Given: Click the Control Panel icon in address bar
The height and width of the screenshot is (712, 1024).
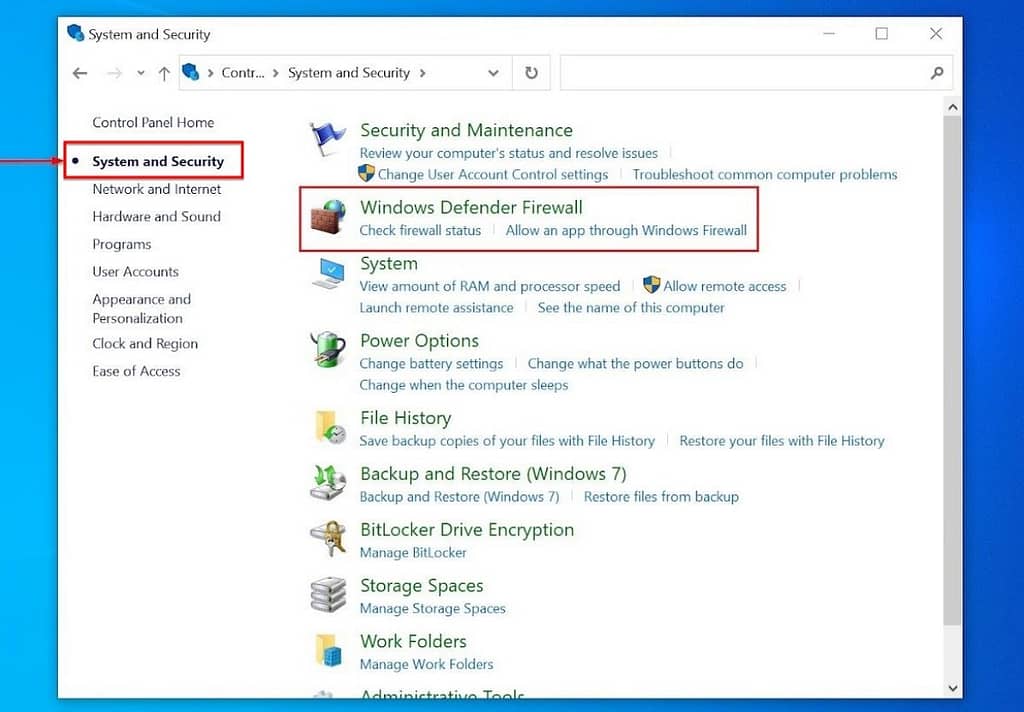Looking at the screenshot, I should [x=191, y=72].
